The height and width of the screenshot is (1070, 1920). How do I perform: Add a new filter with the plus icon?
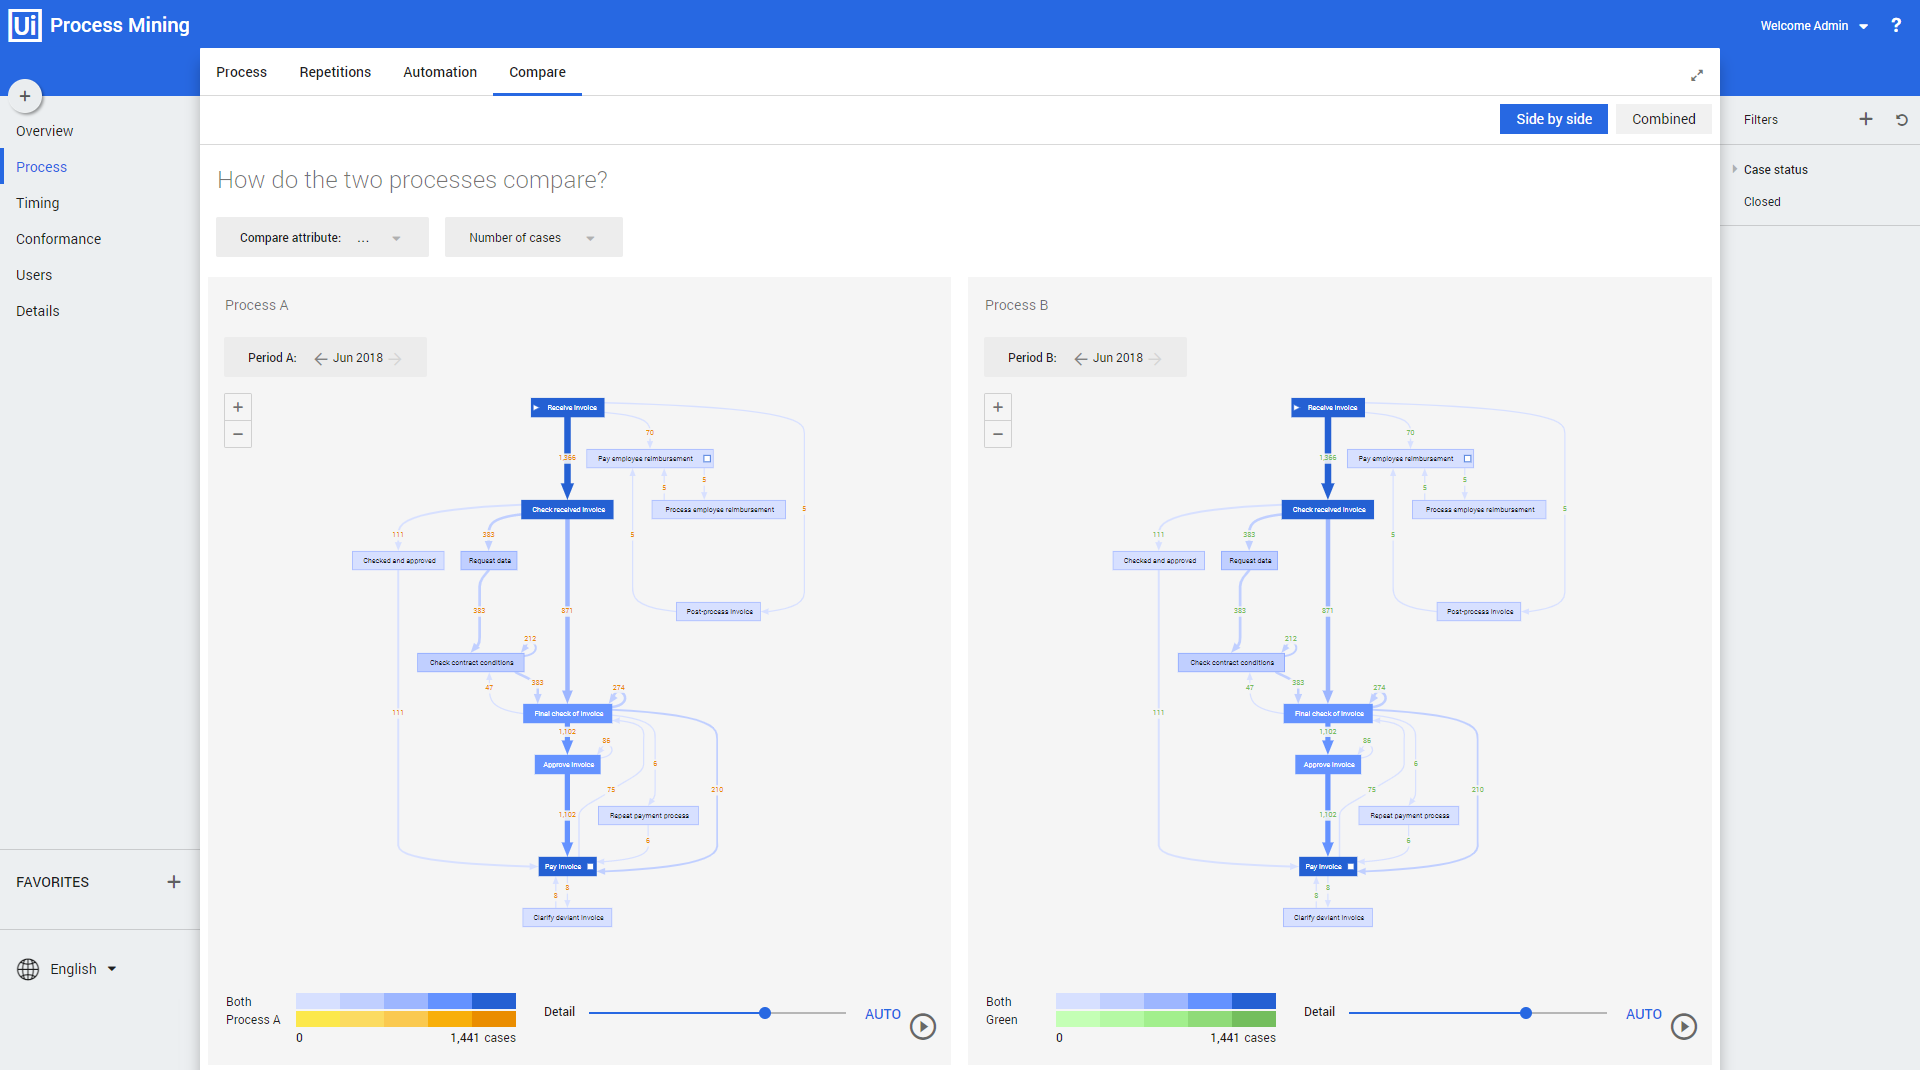click(x=1865, y=119)
